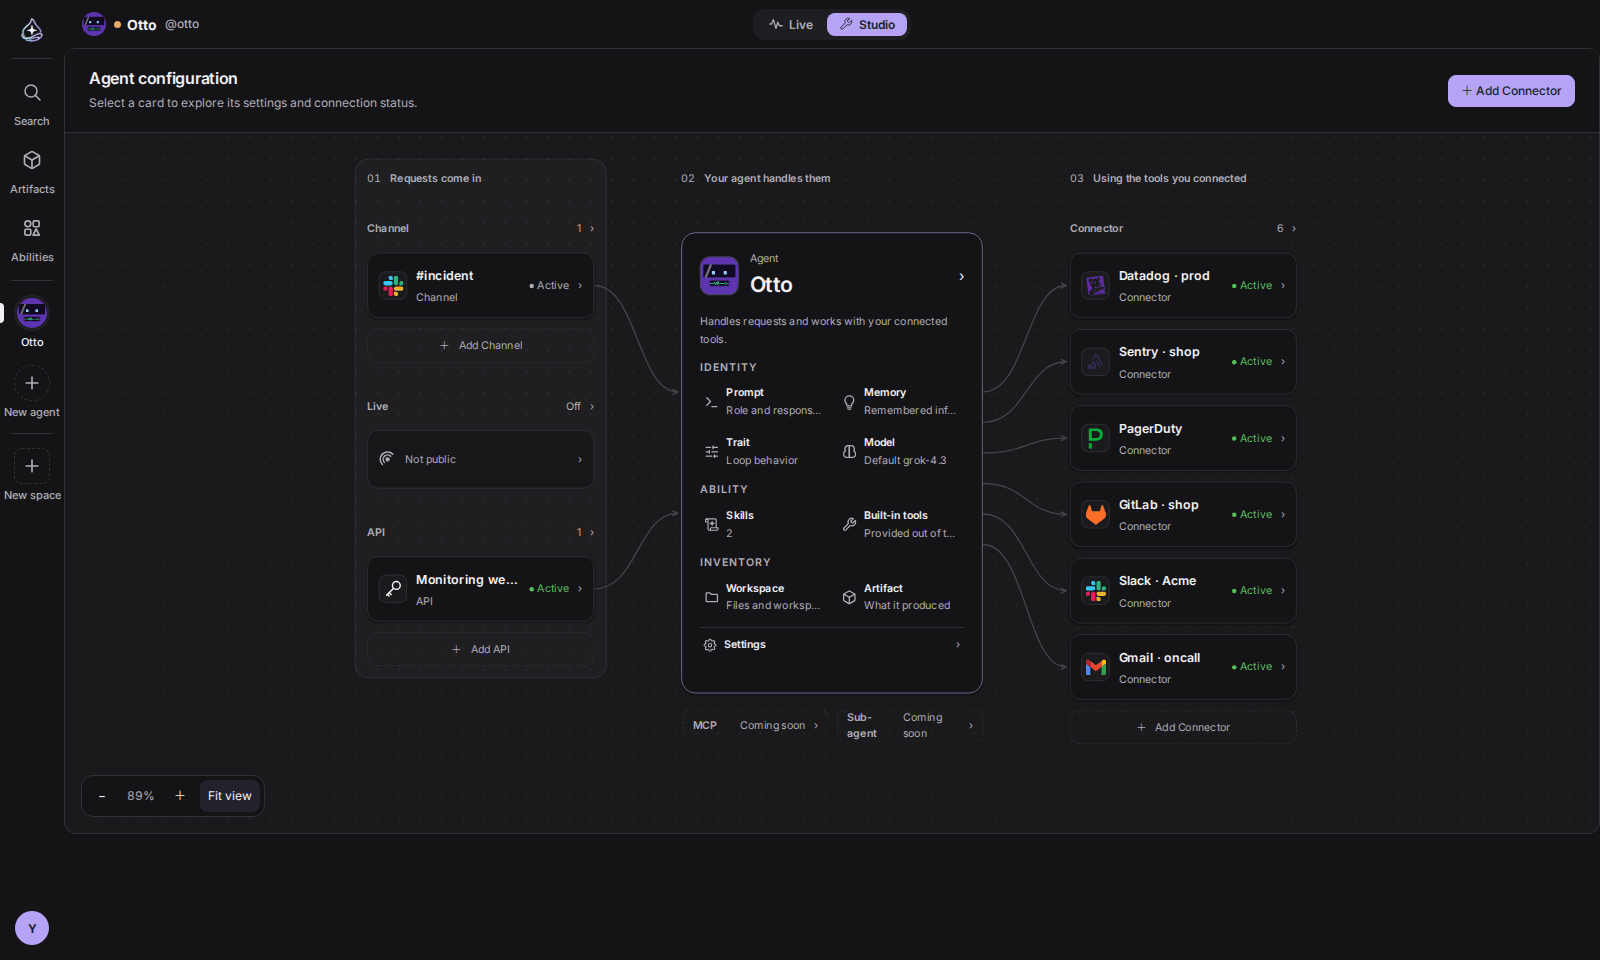Click the Slack Acme connector icon
Screen dimensions: 1600x960
click(x=1096, y=591)
